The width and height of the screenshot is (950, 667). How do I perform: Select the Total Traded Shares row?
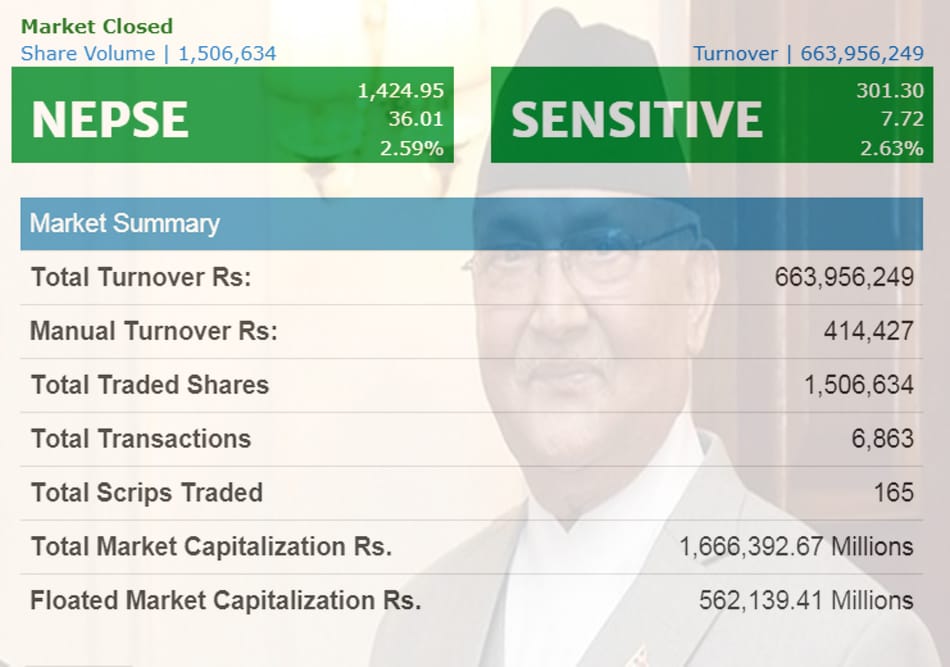point(471,385)
